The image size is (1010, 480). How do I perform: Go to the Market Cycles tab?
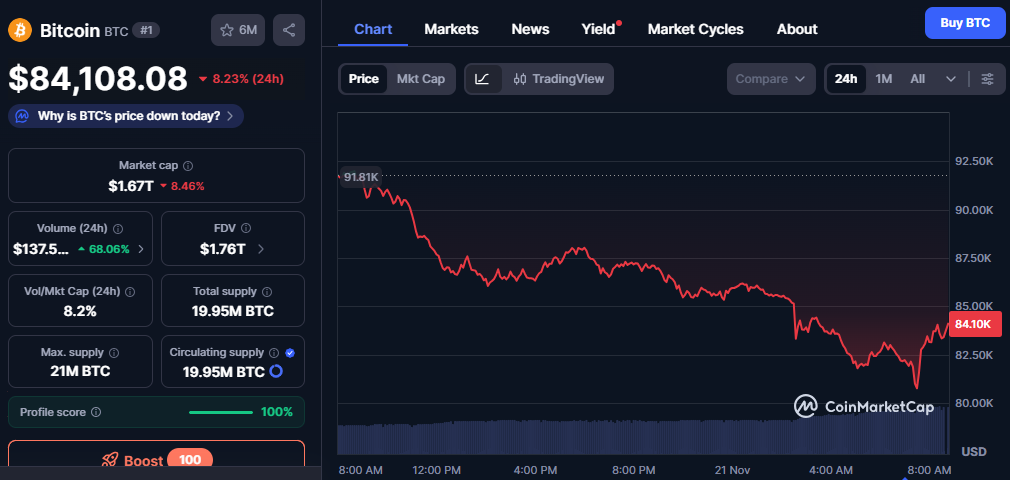coord(695,29)
